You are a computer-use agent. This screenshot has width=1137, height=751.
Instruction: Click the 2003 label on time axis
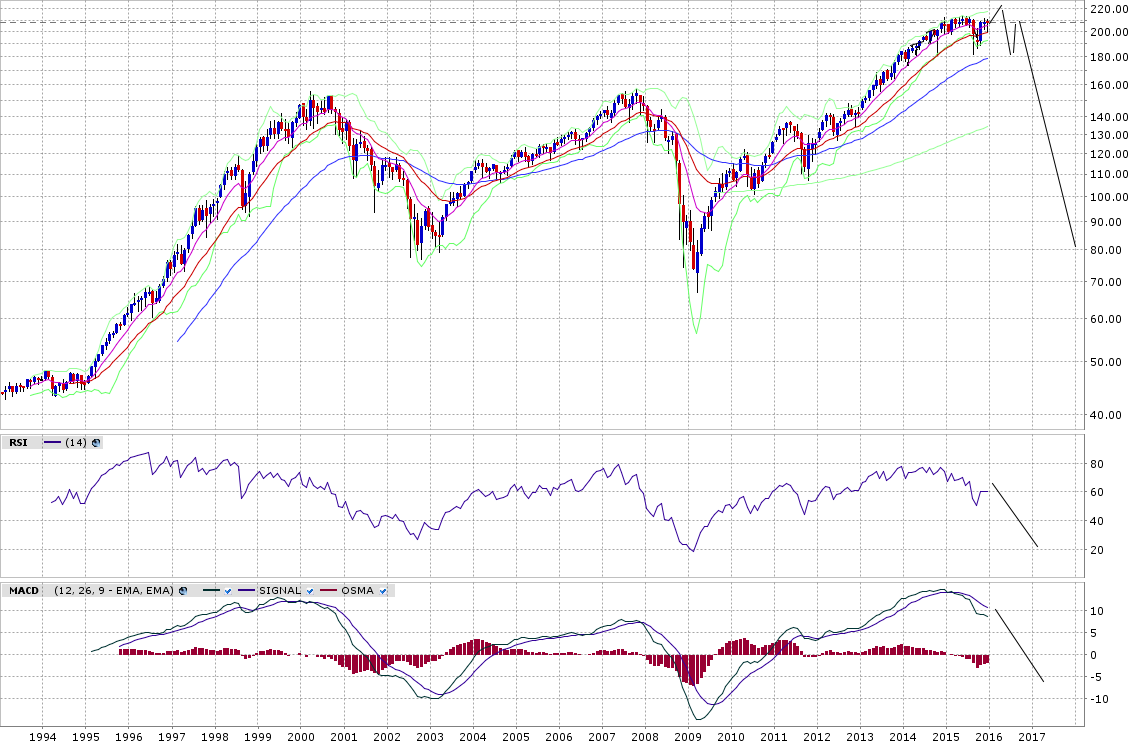[x=430, y=737]
